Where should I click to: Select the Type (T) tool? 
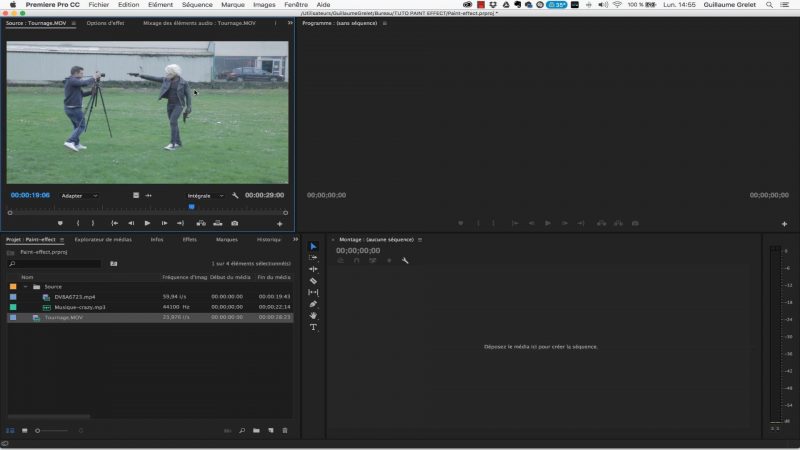point(313,328)
